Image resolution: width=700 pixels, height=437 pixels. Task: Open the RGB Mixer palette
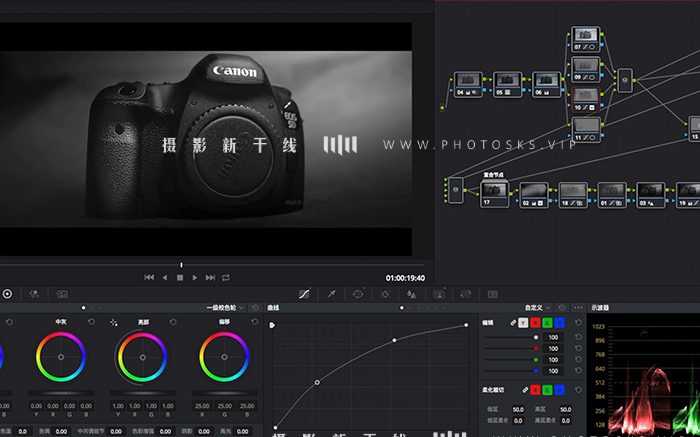[x=34, y=294]
